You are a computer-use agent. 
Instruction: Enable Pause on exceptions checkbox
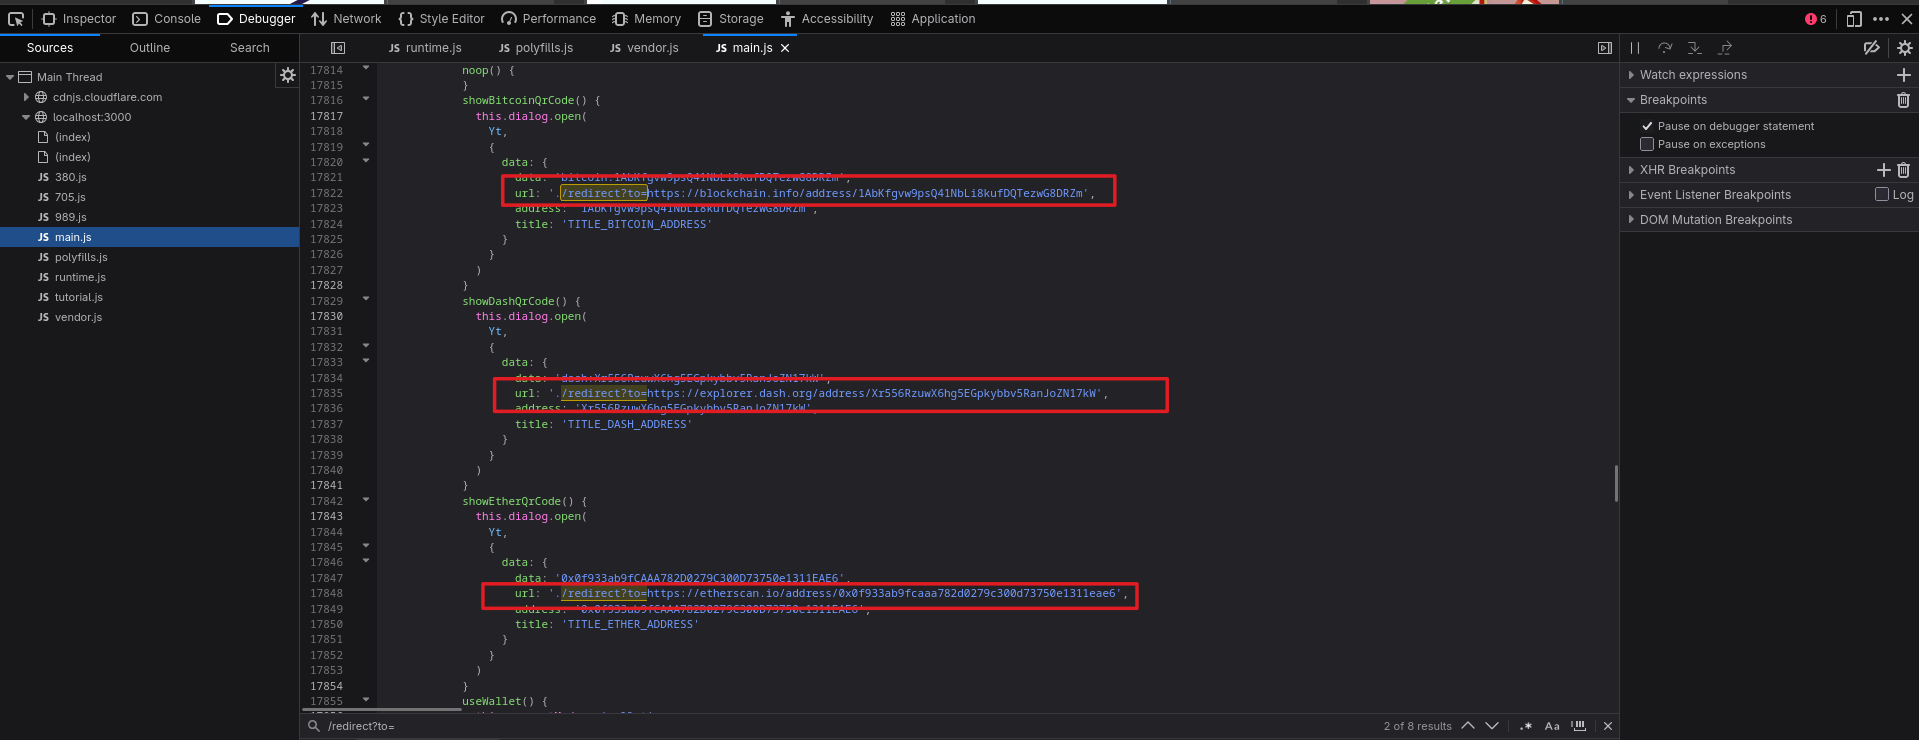click(x=1647, y=144)
